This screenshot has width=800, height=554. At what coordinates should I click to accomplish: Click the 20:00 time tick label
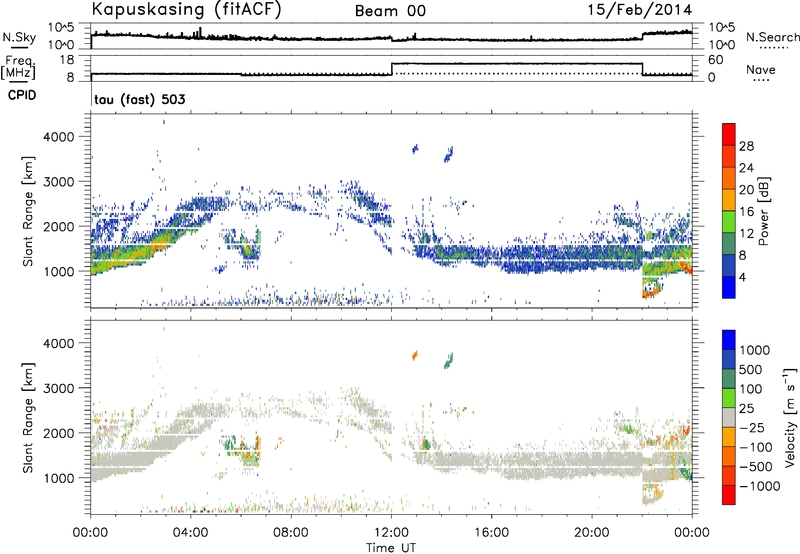[592, 533]
